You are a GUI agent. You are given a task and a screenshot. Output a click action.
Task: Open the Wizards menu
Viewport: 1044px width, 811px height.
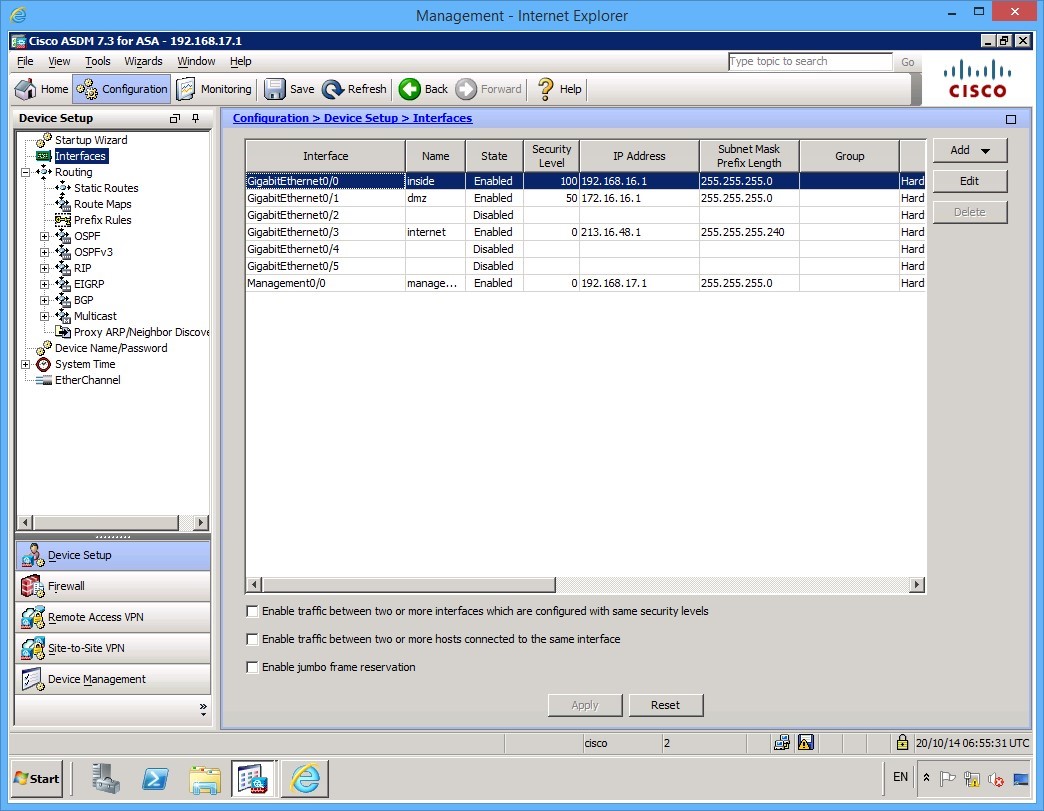pyautogui.click(x=143, y=61)
